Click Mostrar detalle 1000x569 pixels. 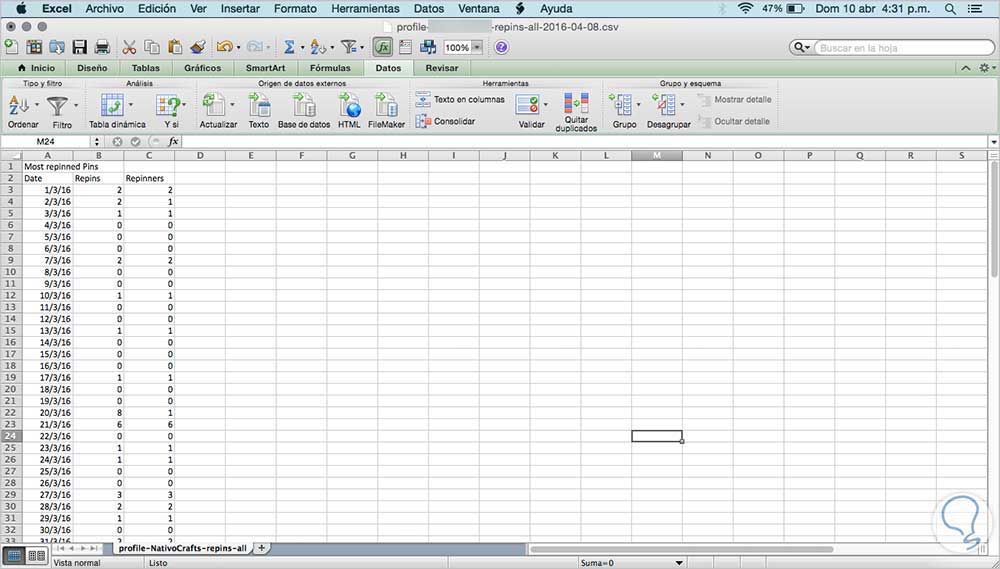point(734,100)
